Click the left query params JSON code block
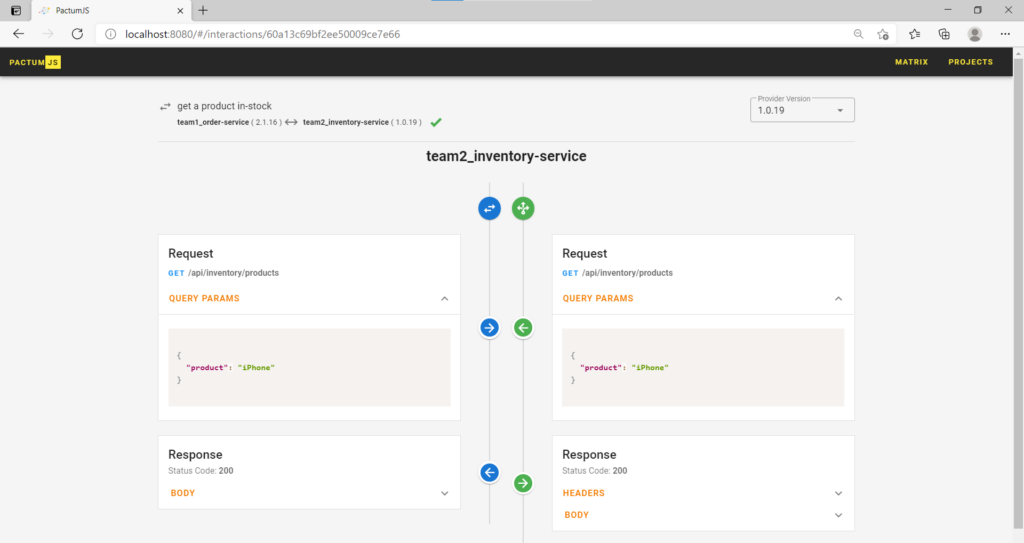 tap(310, 368)
